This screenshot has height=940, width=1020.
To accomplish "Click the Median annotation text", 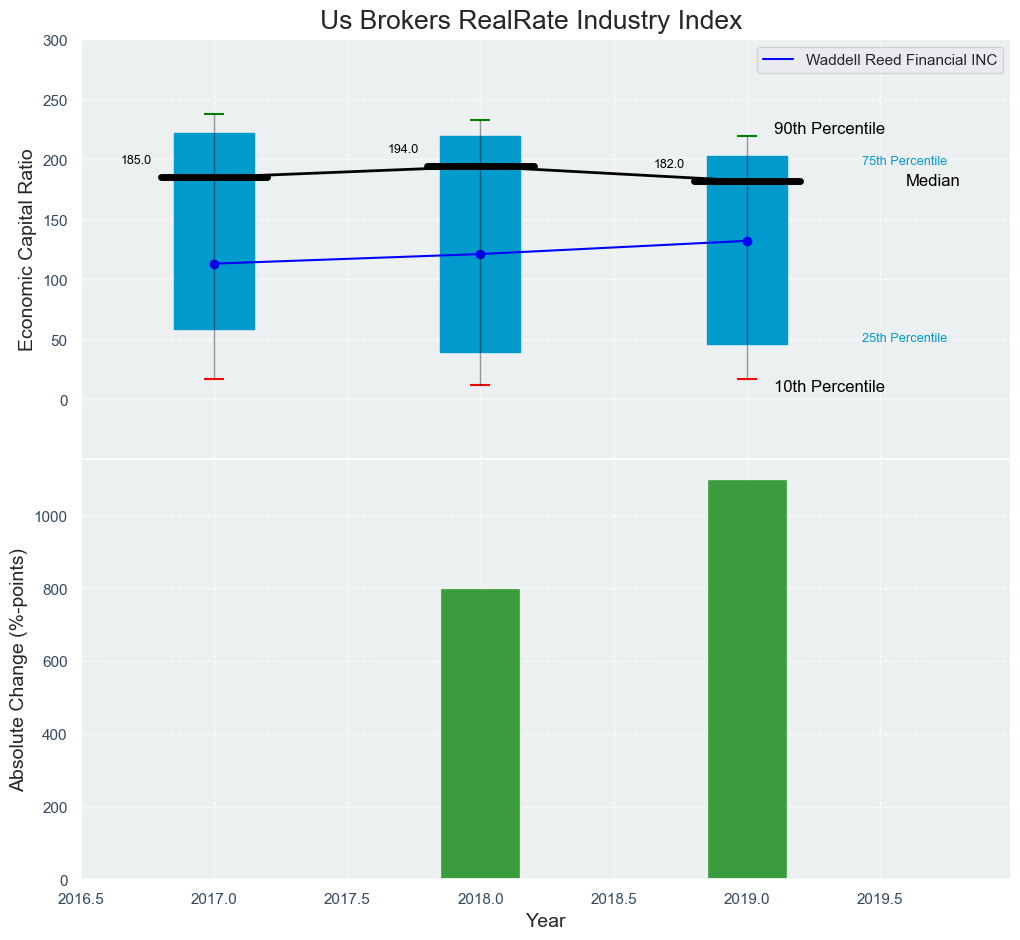I will 932,181.
